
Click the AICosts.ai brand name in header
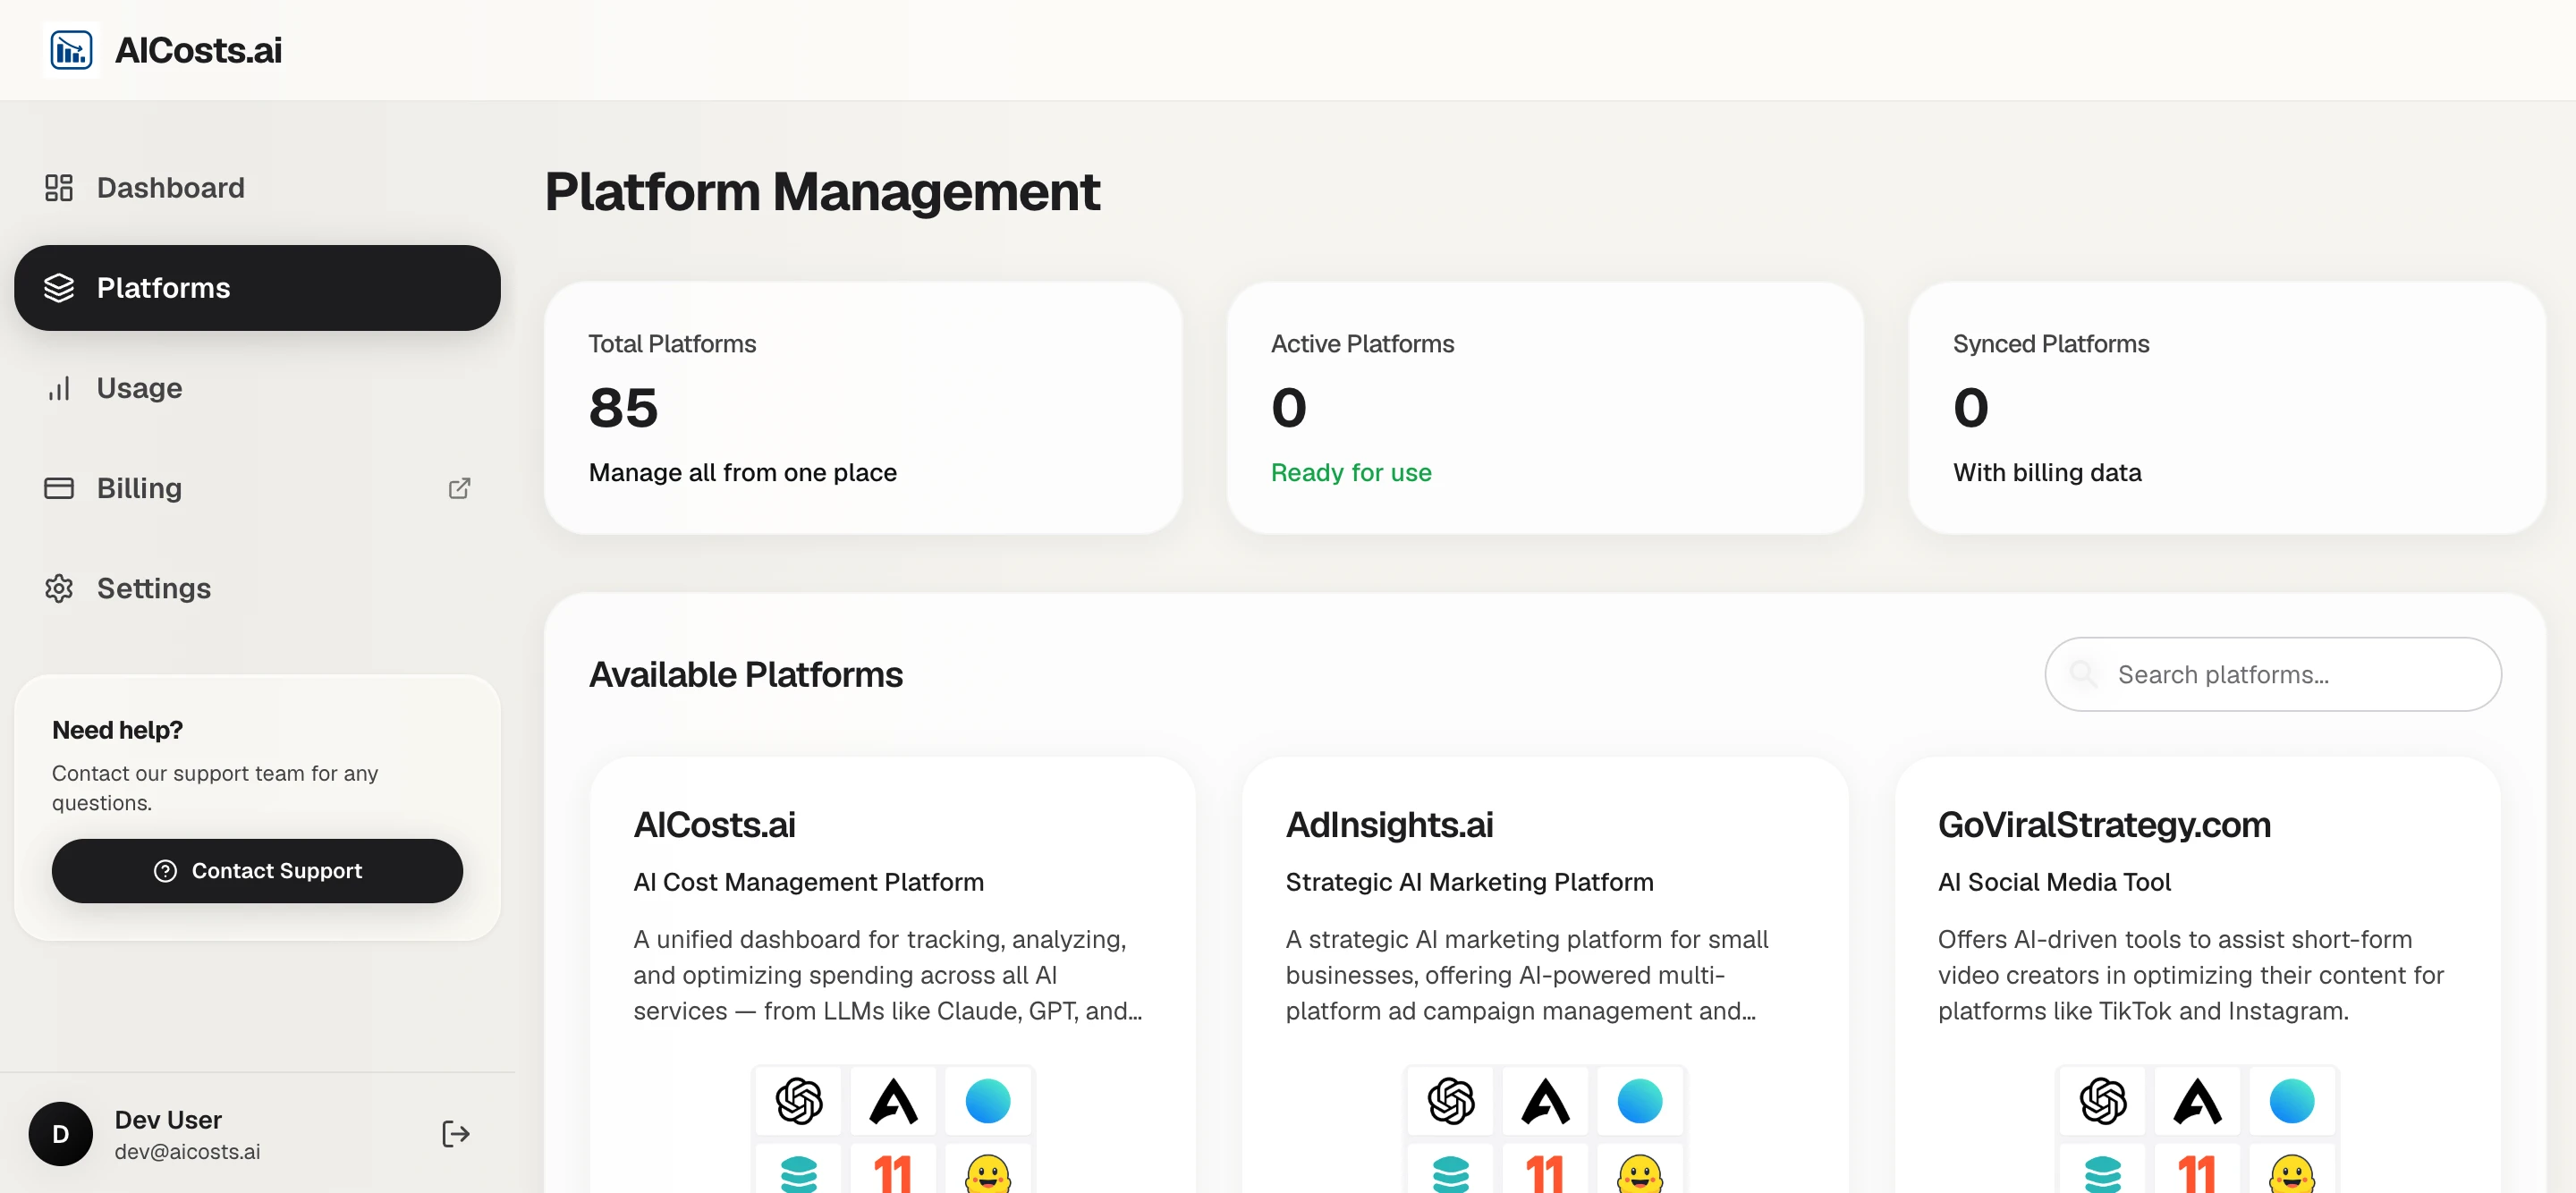coord(198,50)
